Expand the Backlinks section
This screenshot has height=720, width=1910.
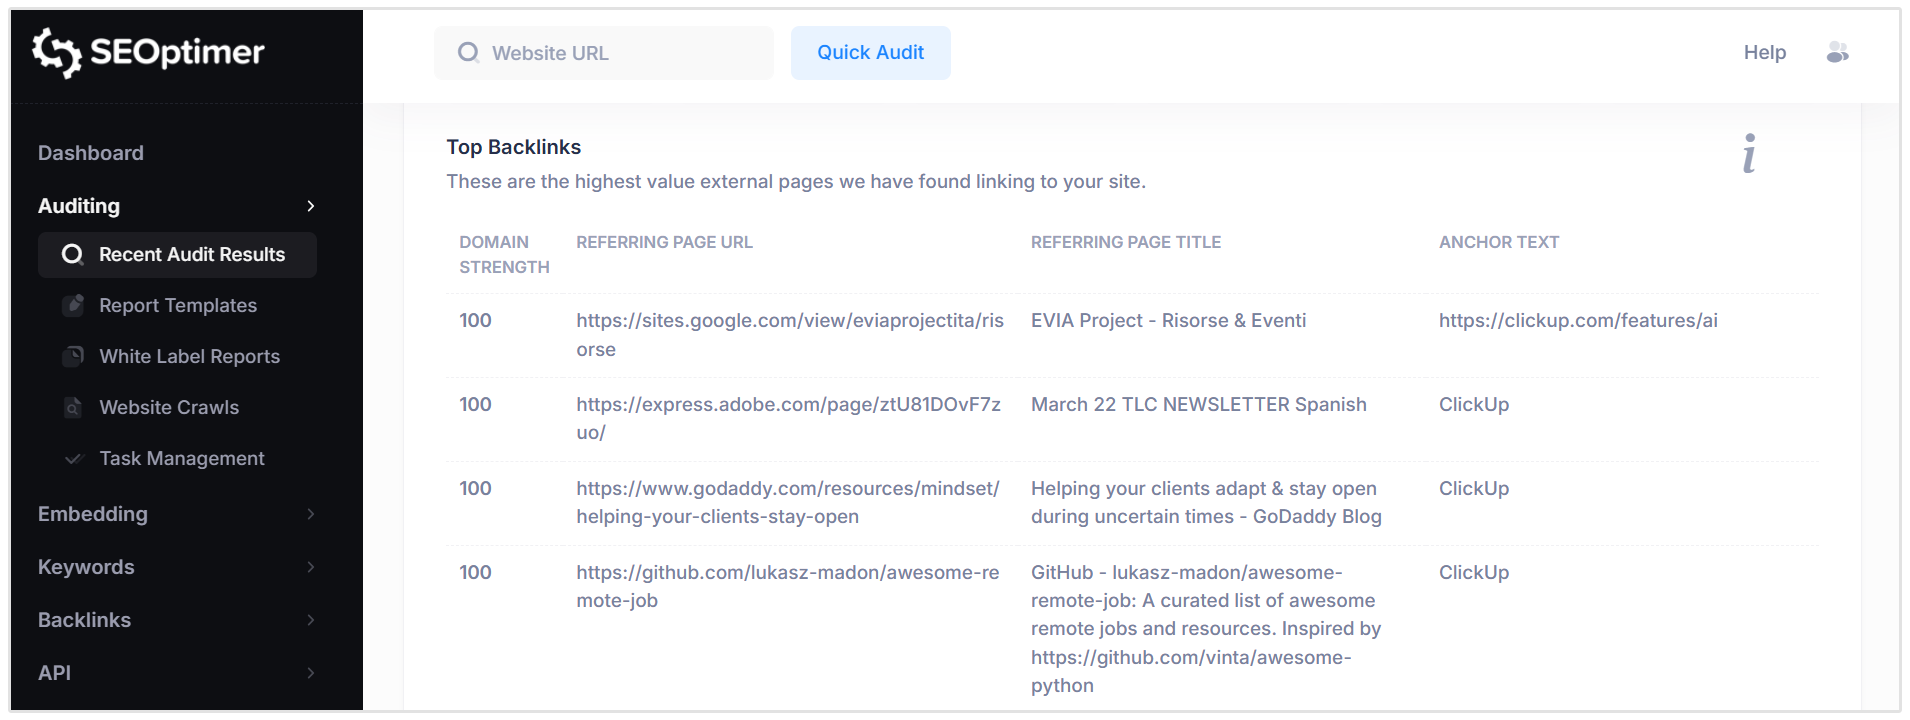coord(311,620)
